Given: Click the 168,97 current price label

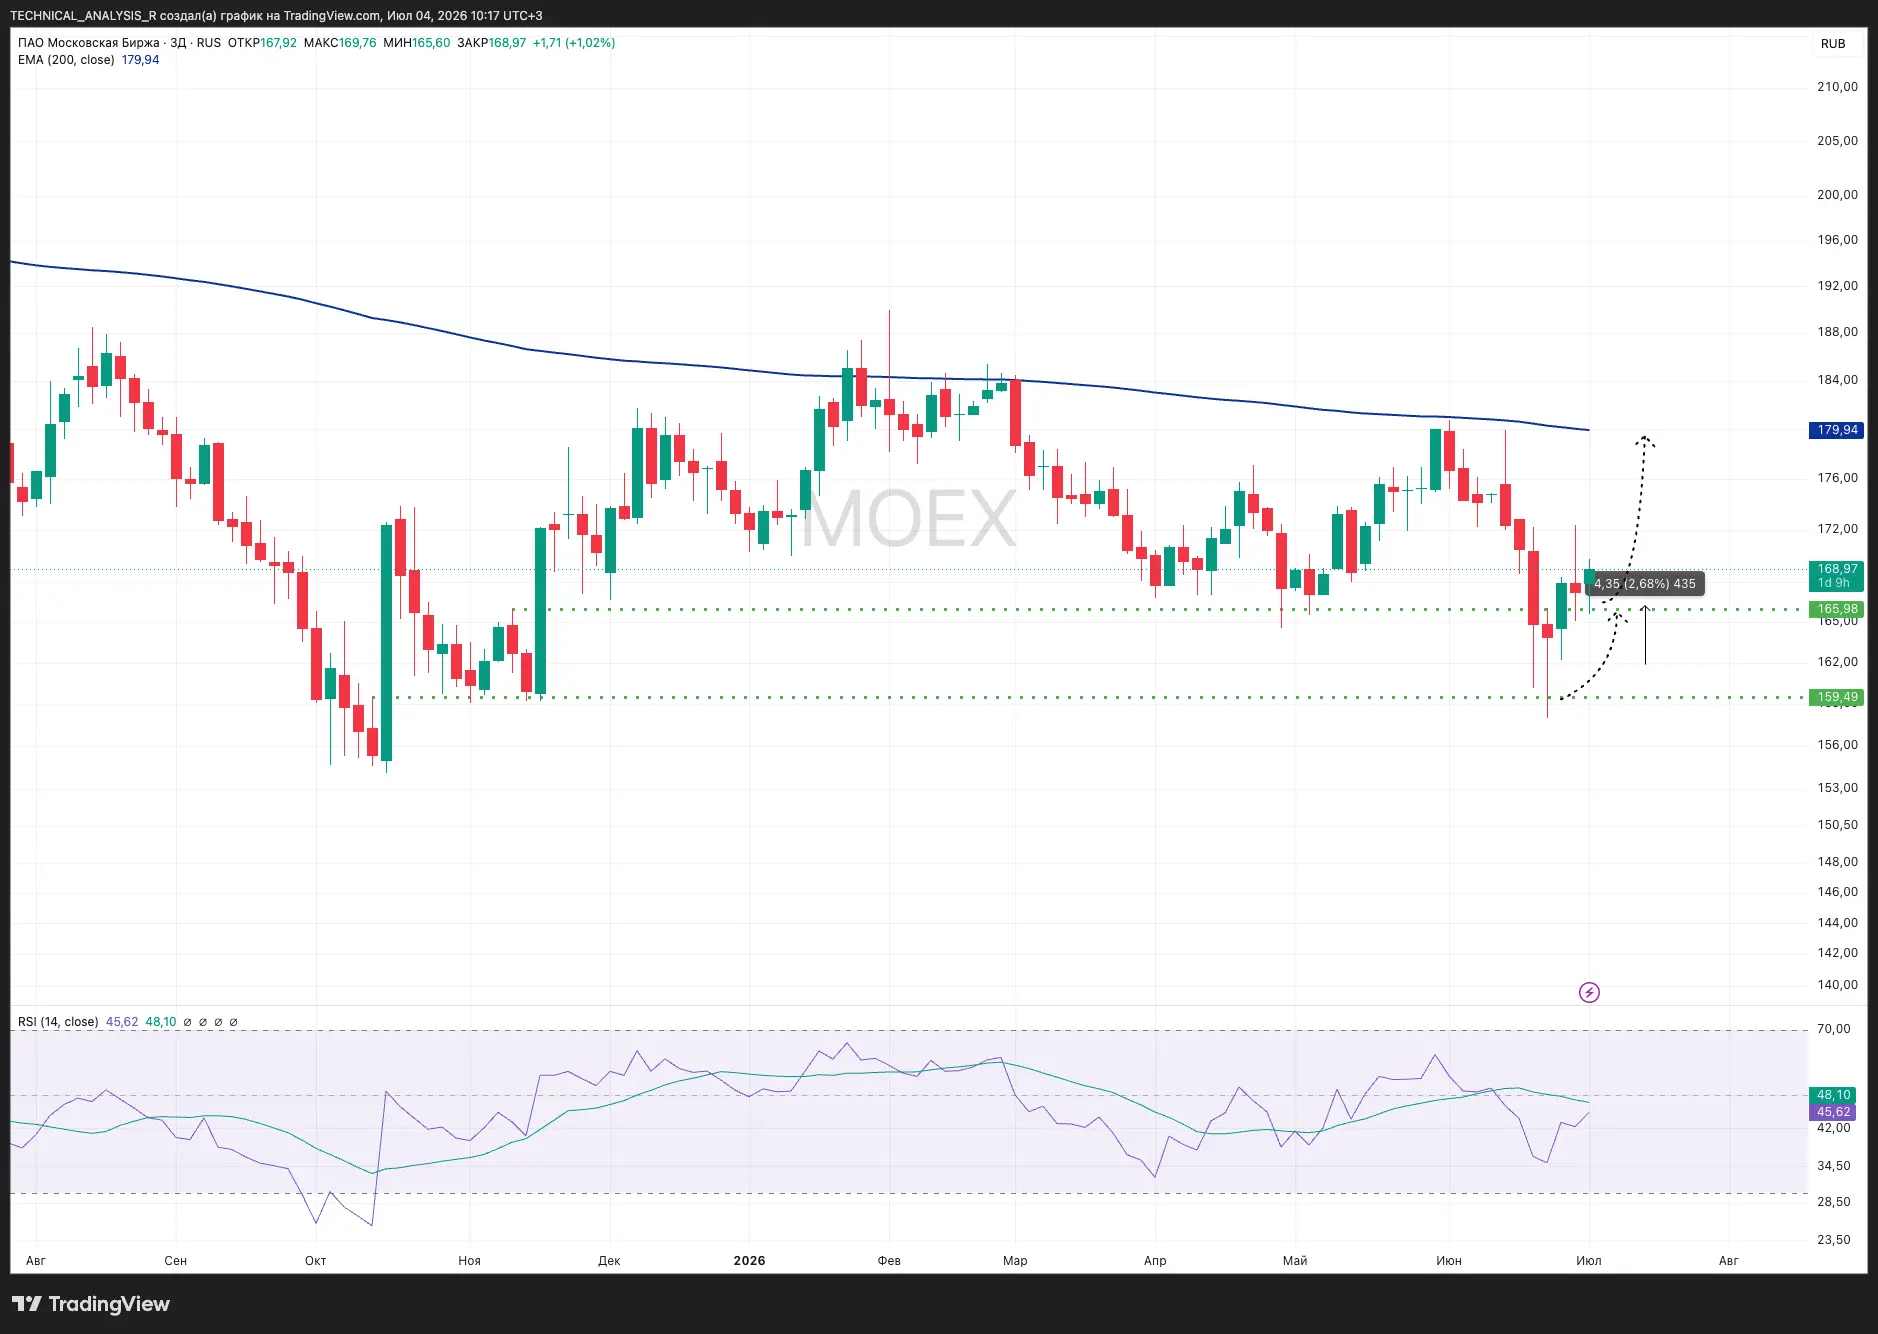Looking at the screenshot, I should [x=1837, y=569].
